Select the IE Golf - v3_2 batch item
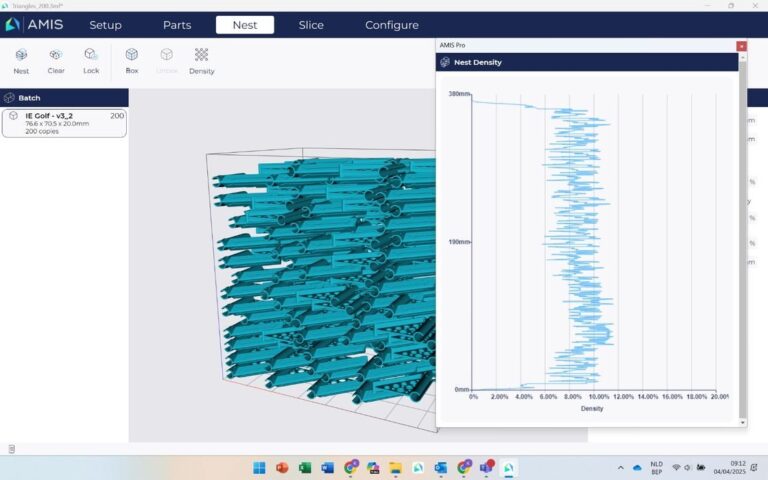Viewport: 768px width, 480px height. [64, 123]
